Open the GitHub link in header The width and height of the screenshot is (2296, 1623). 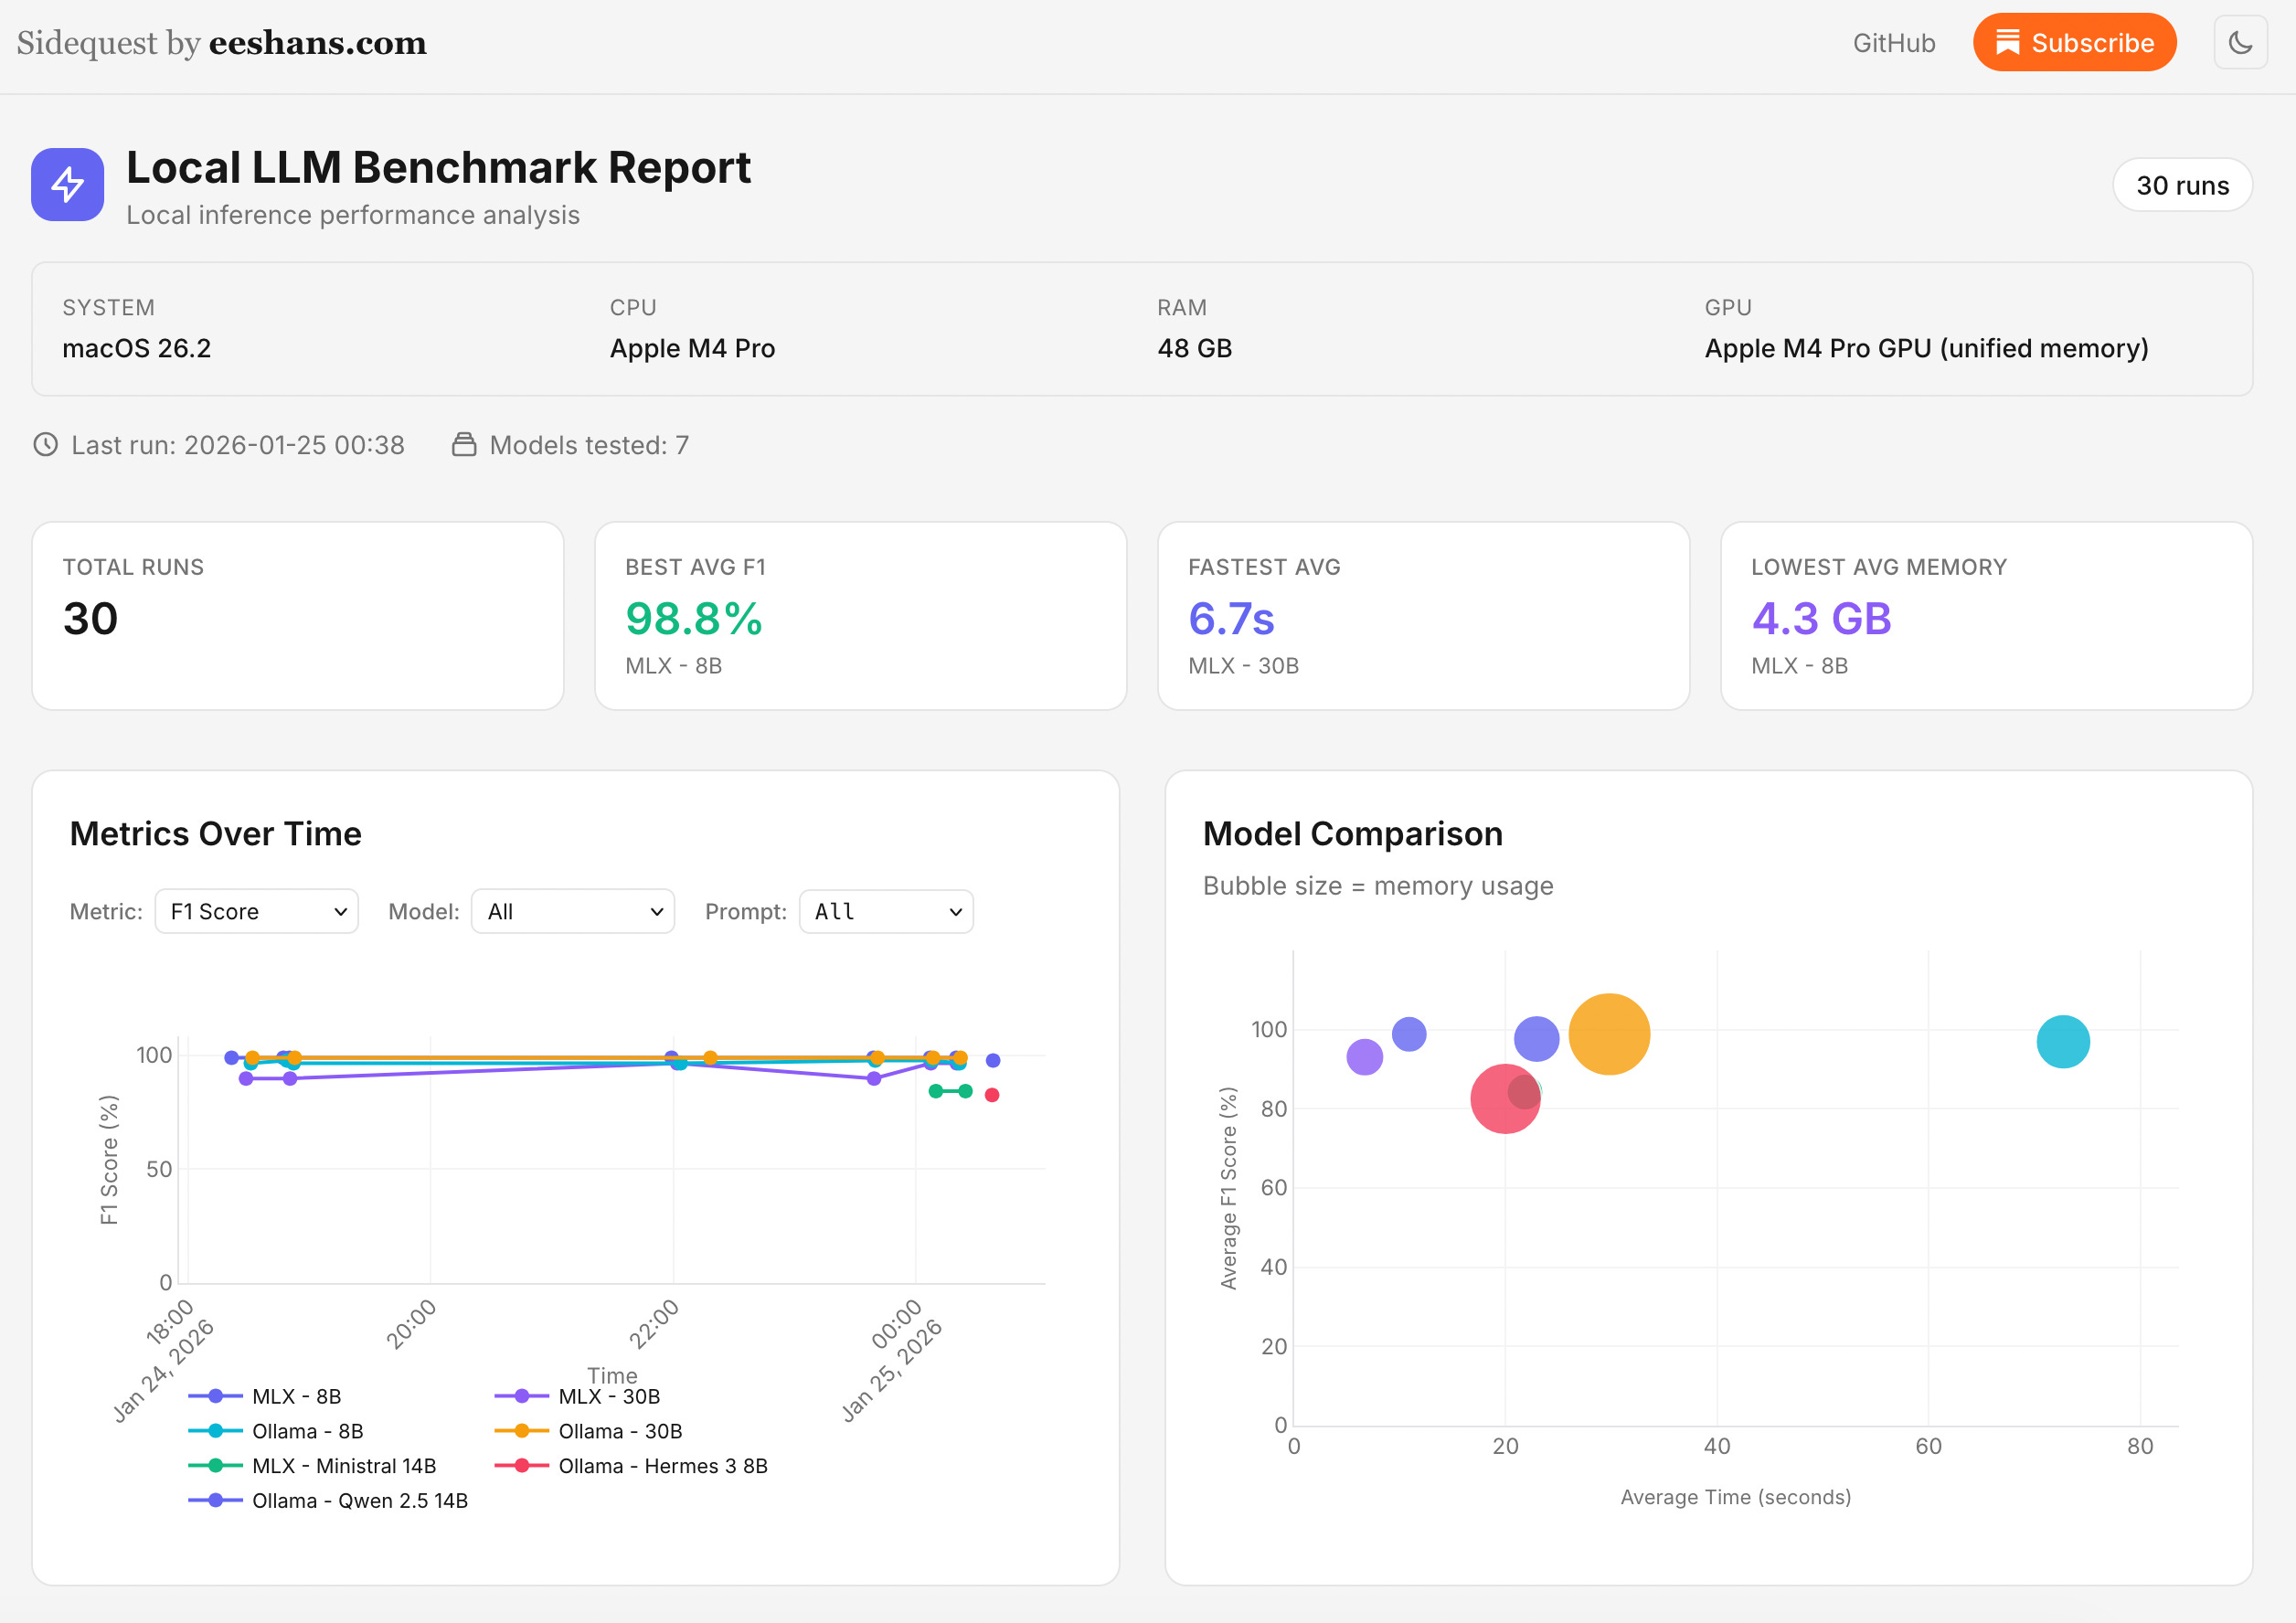(x=1893, y=43)
